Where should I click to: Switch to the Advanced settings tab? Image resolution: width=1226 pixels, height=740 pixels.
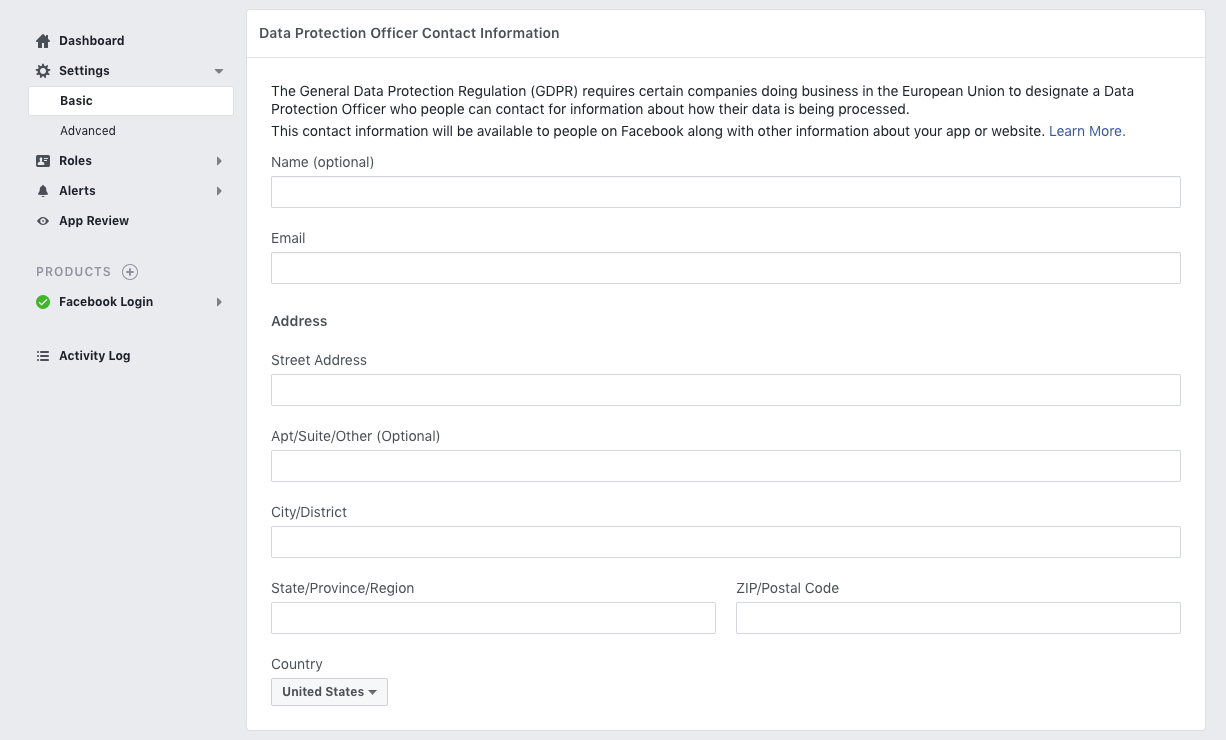[x=88, y=130]
